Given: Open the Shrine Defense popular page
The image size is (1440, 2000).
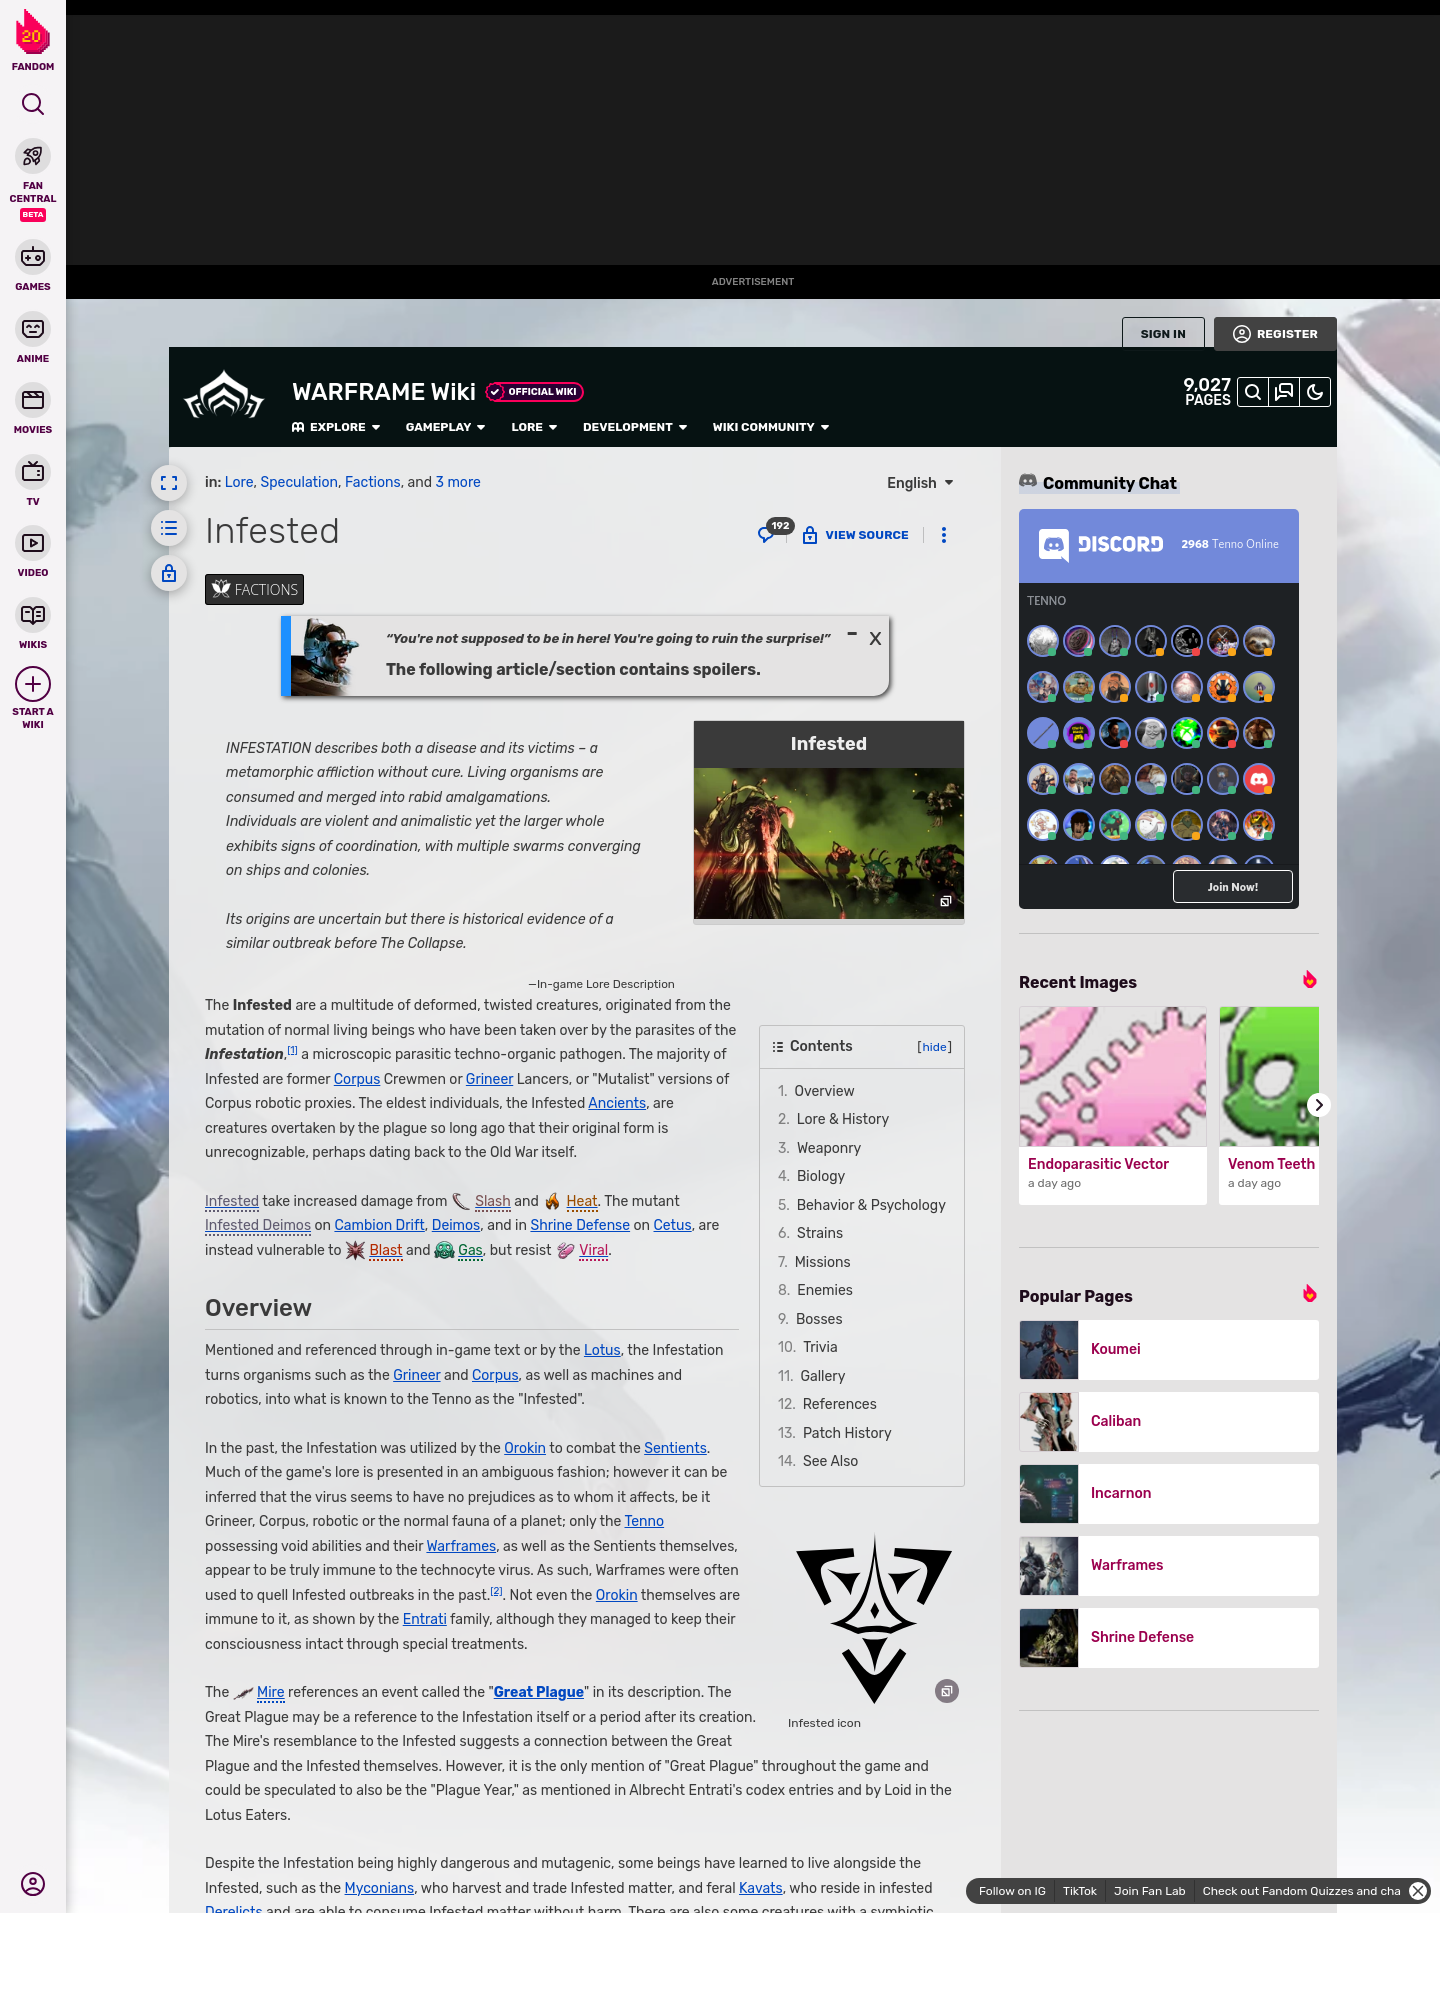Looking at the screenshot, I should [1169, 1638].
